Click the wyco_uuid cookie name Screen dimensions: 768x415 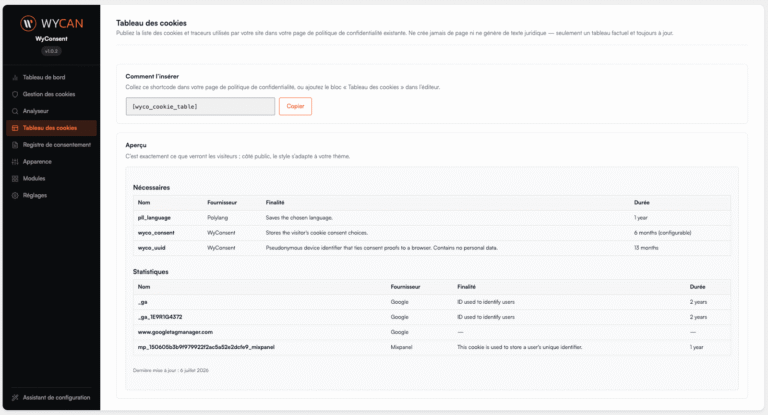point(151,248)
